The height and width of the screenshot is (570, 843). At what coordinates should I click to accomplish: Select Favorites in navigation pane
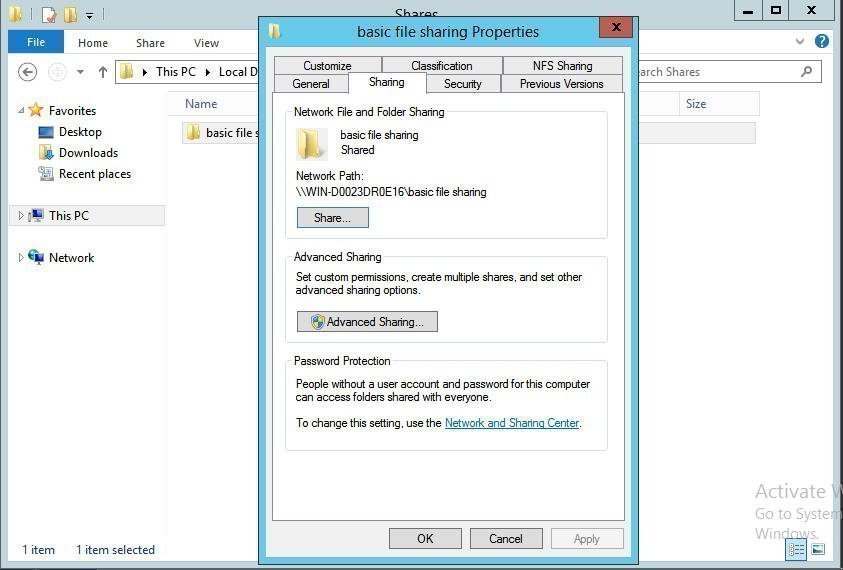(x=72, y=111)
